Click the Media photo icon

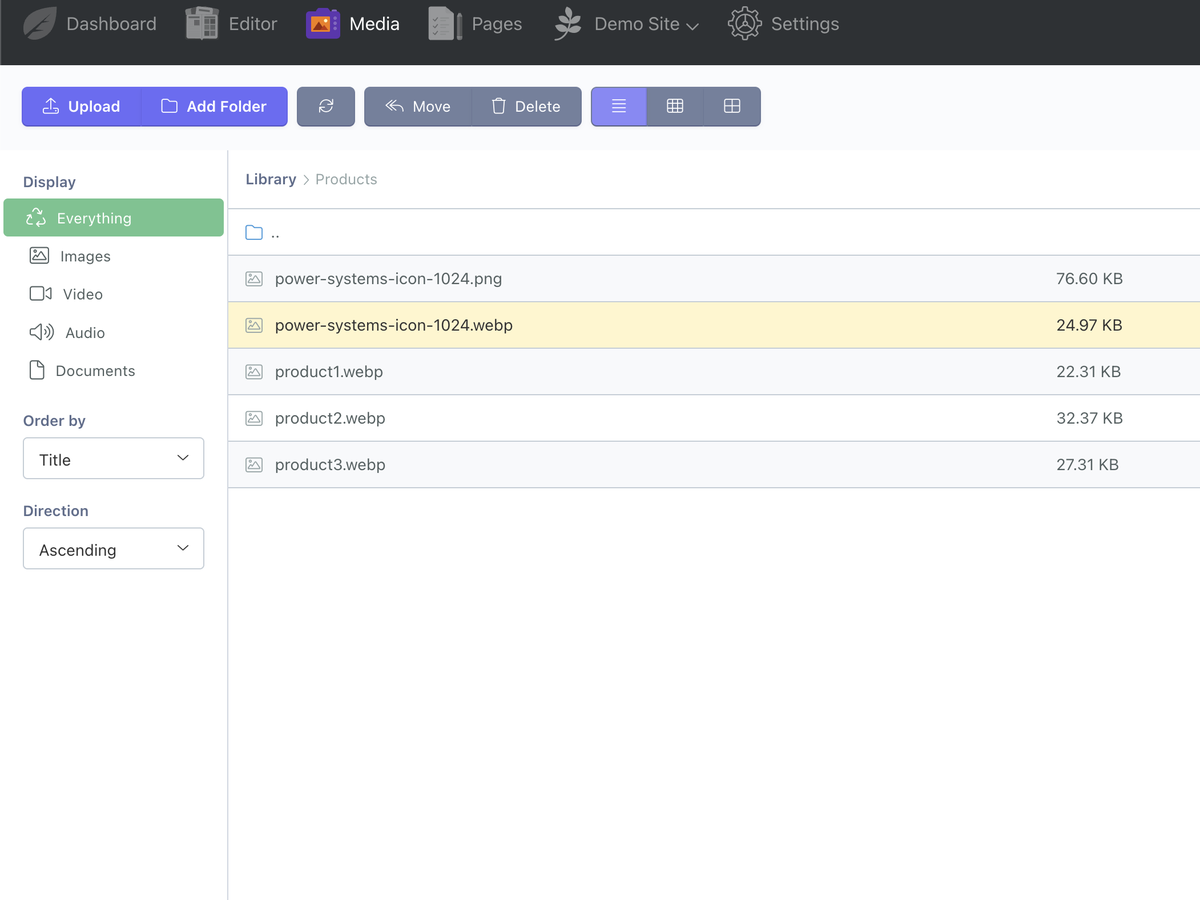(x=323, y=24)
